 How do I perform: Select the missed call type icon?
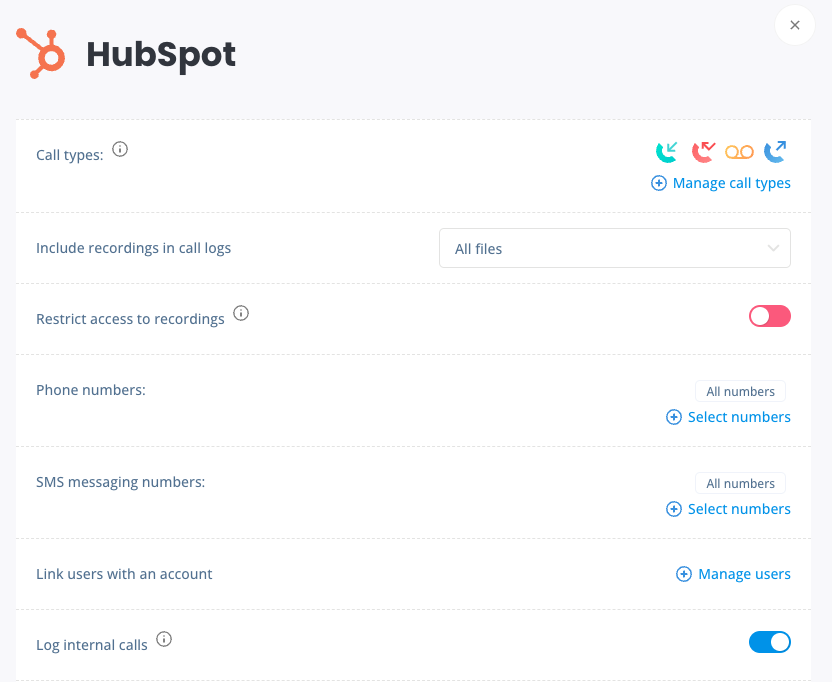[703, 152]
